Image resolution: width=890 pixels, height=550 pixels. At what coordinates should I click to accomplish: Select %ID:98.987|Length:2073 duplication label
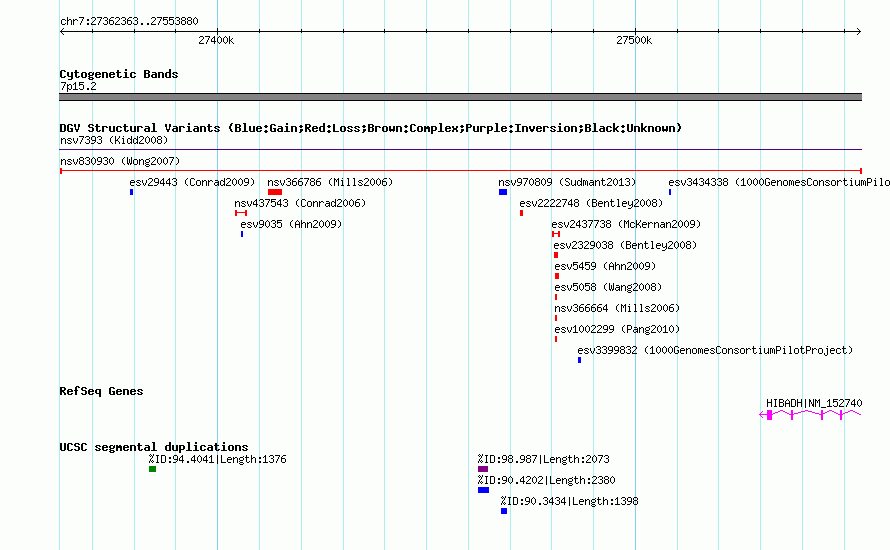pyautogui.click(x=544, y=459)
